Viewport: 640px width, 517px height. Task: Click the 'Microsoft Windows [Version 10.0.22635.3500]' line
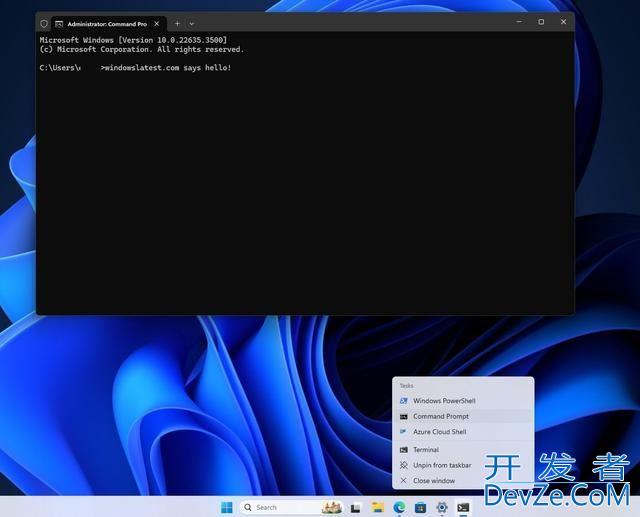coord(133,40)
